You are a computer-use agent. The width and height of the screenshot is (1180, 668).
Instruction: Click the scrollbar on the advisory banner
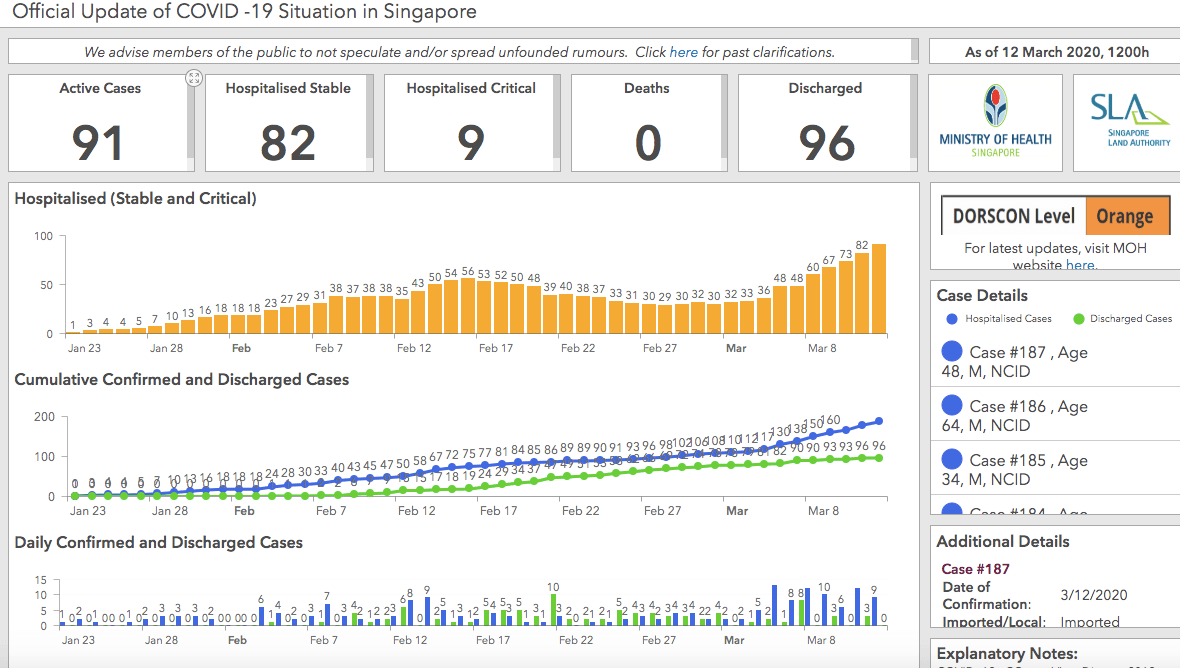914,51
